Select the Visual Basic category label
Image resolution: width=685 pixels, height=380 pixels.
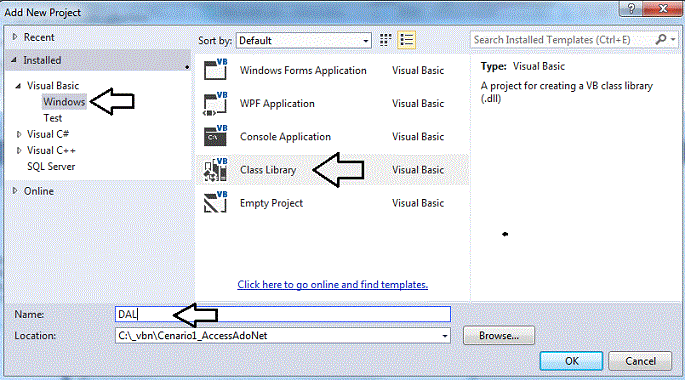[53, 86]
